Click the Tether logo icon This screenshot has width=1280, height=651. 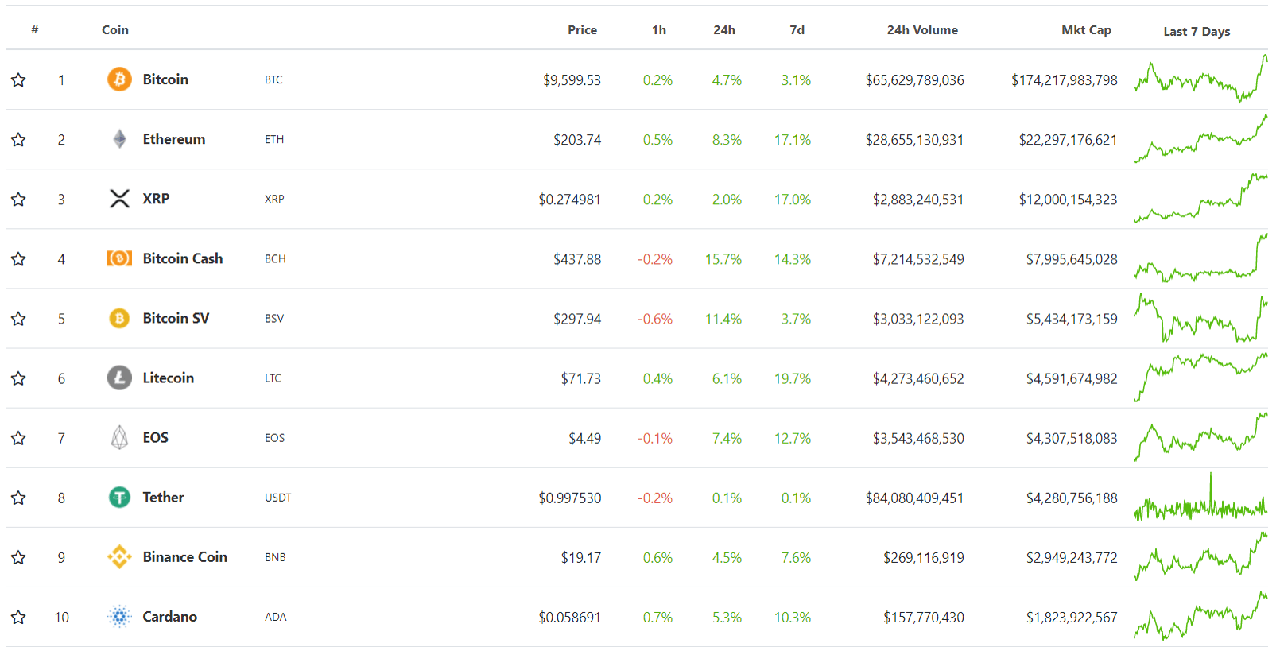point(119,497)
